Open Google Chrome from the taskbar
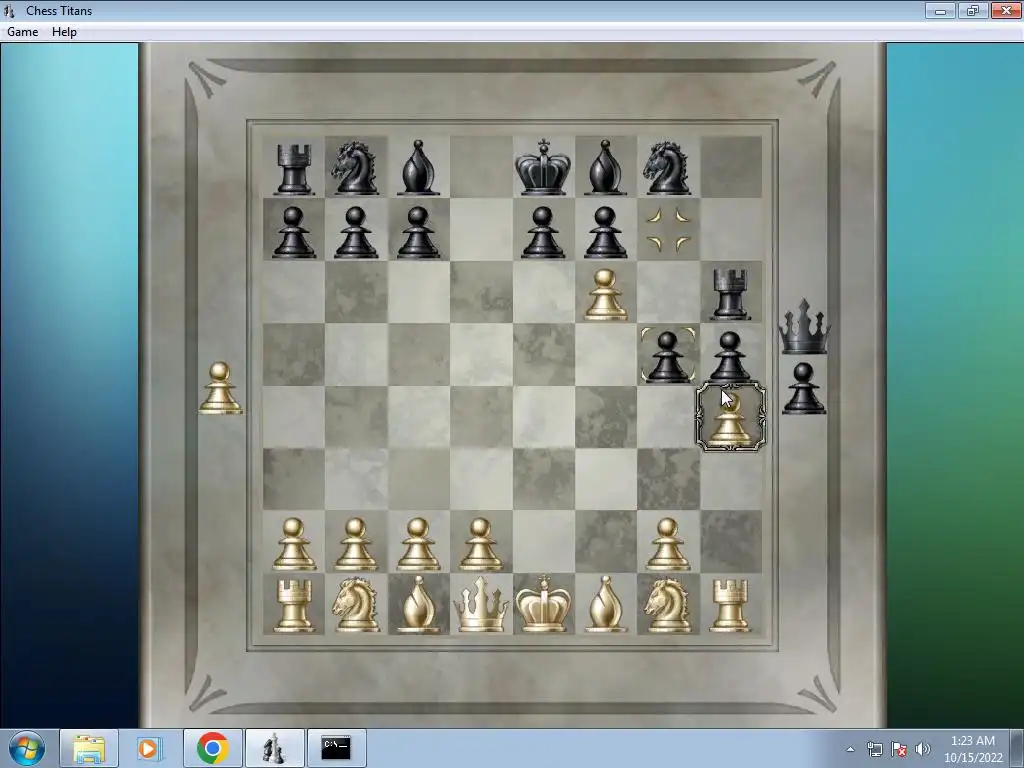The image size is (1024, 768). tap(212, 748)
